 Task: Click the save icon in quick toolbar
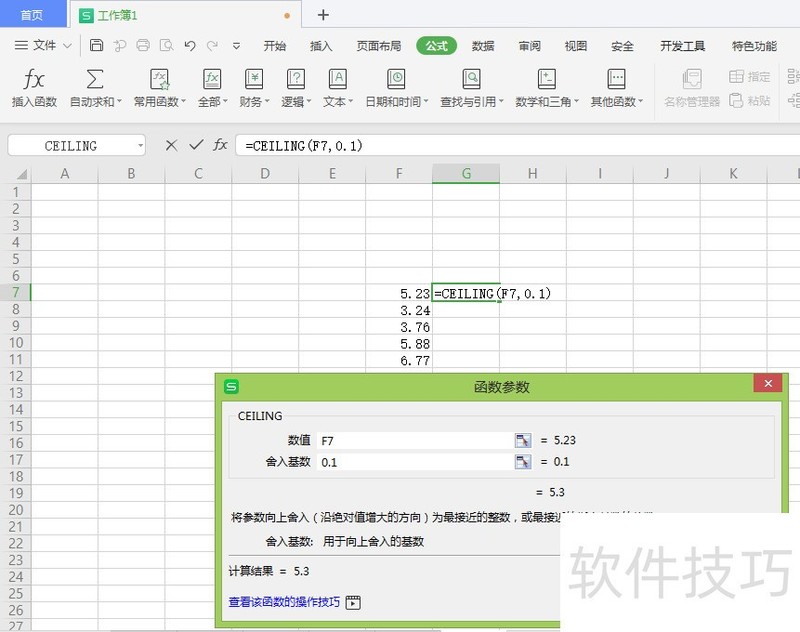point(96,45)
